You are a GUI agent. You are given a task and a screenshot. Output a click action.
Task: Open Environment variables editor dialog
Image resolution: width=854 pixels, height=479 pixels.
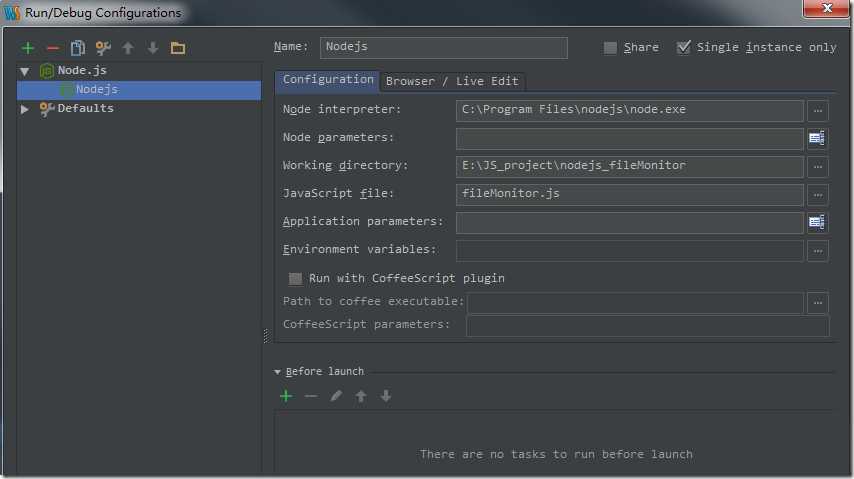tap(818, 251)
